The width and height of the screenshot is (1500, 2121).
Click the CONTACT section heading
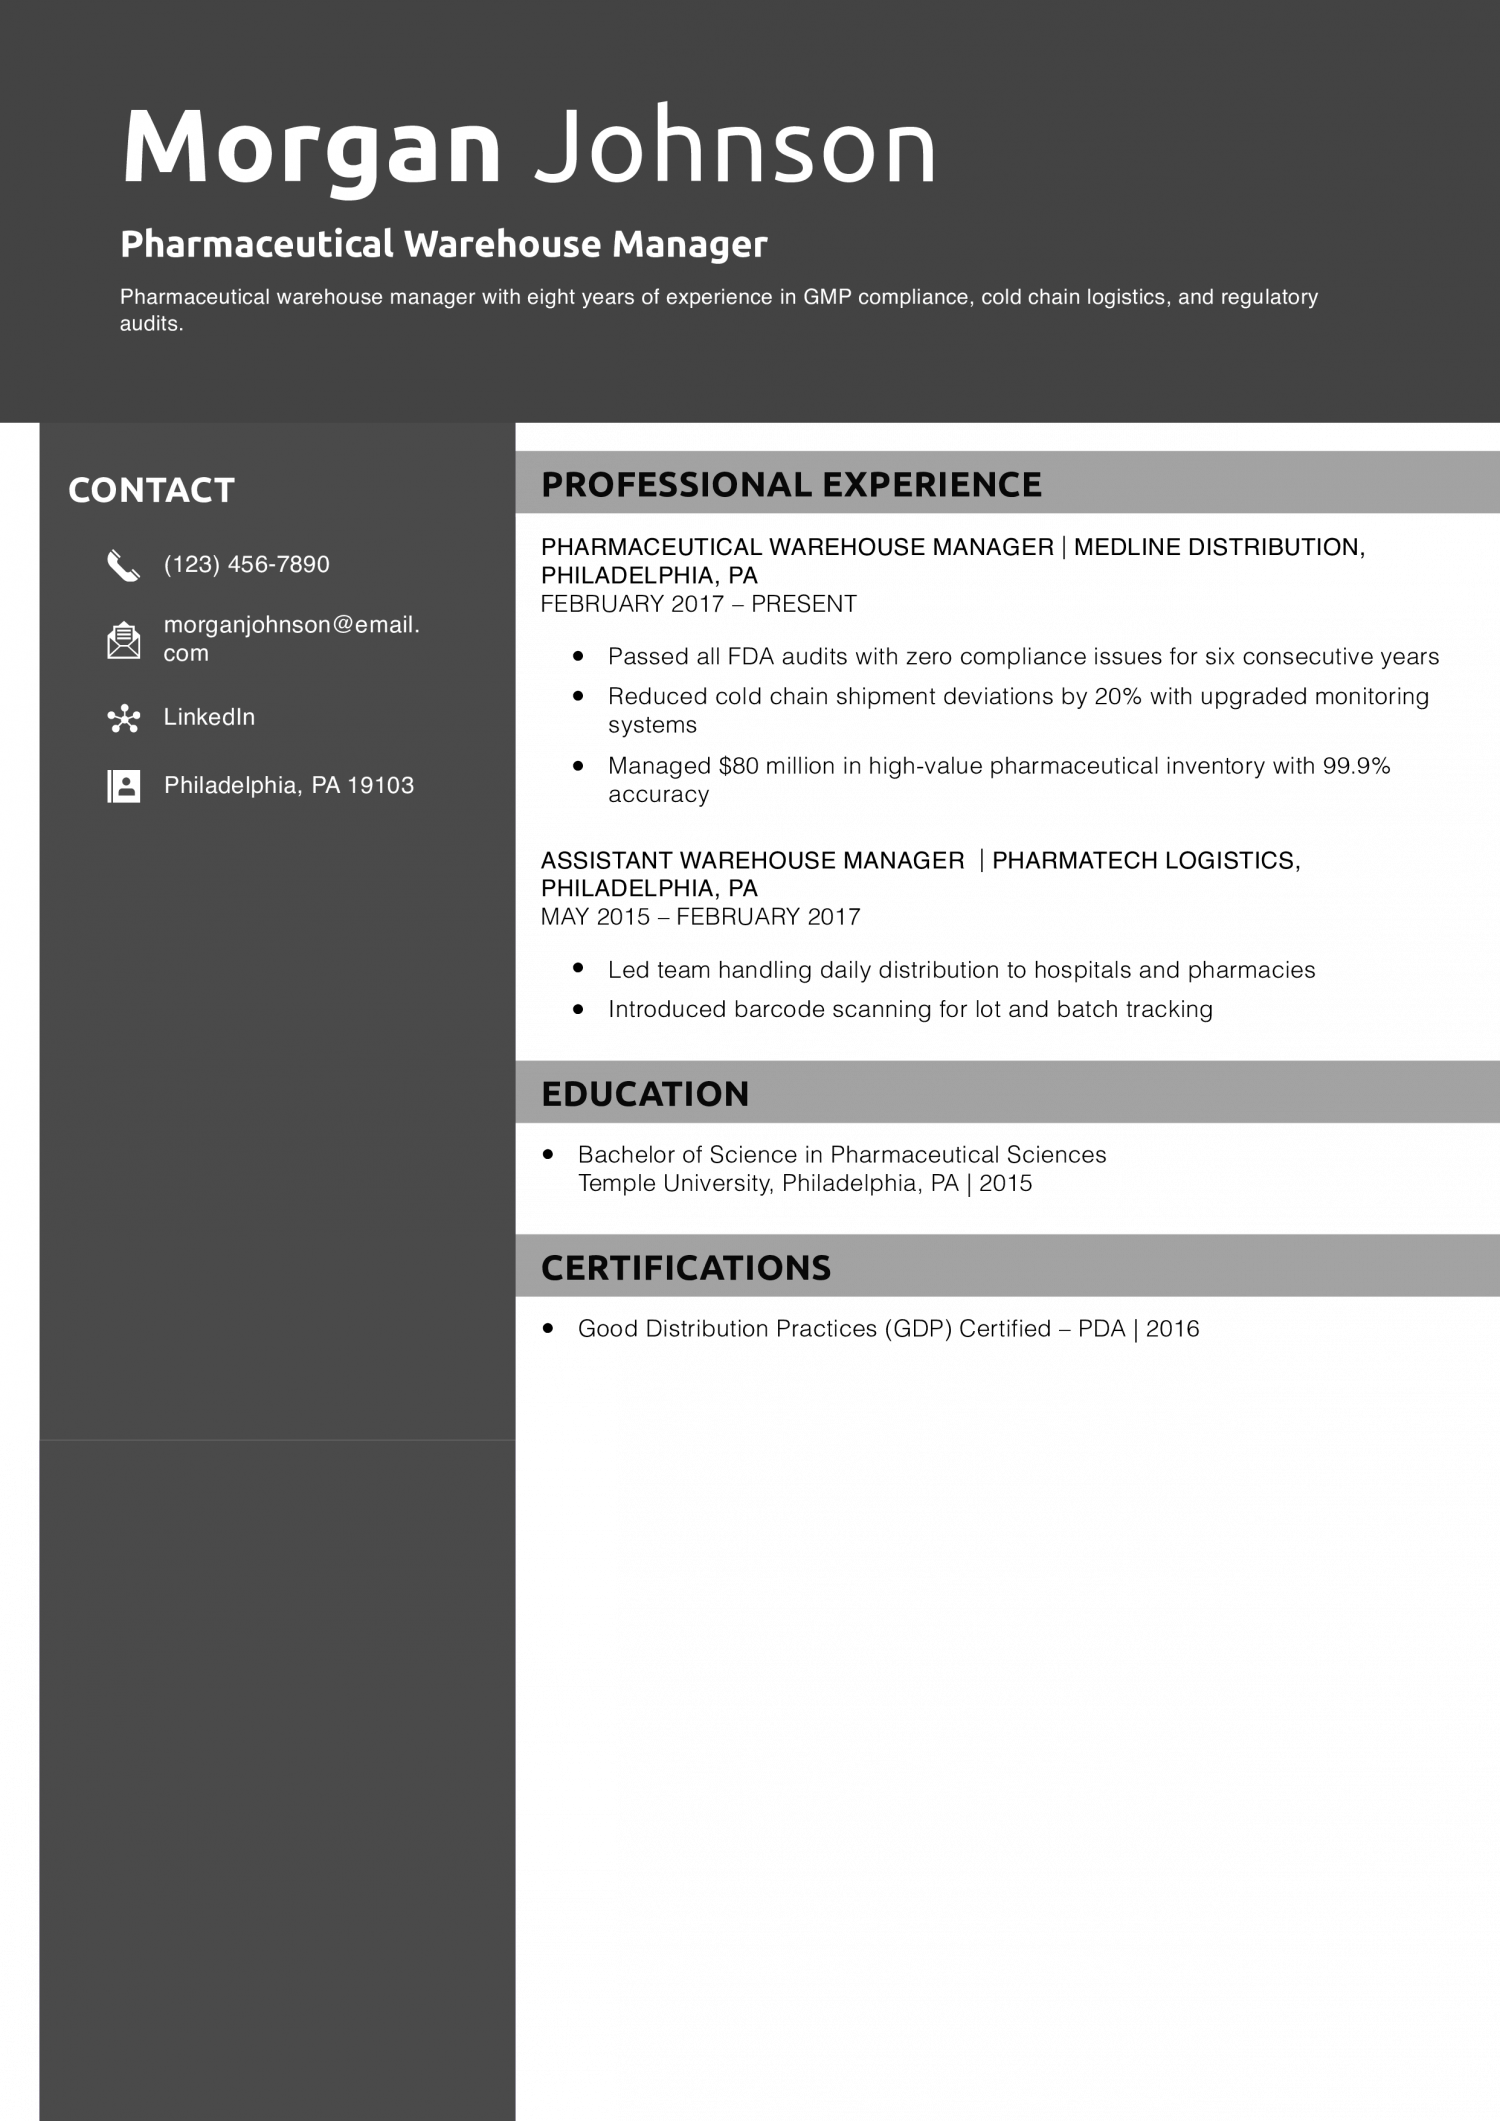coord(151,490)
